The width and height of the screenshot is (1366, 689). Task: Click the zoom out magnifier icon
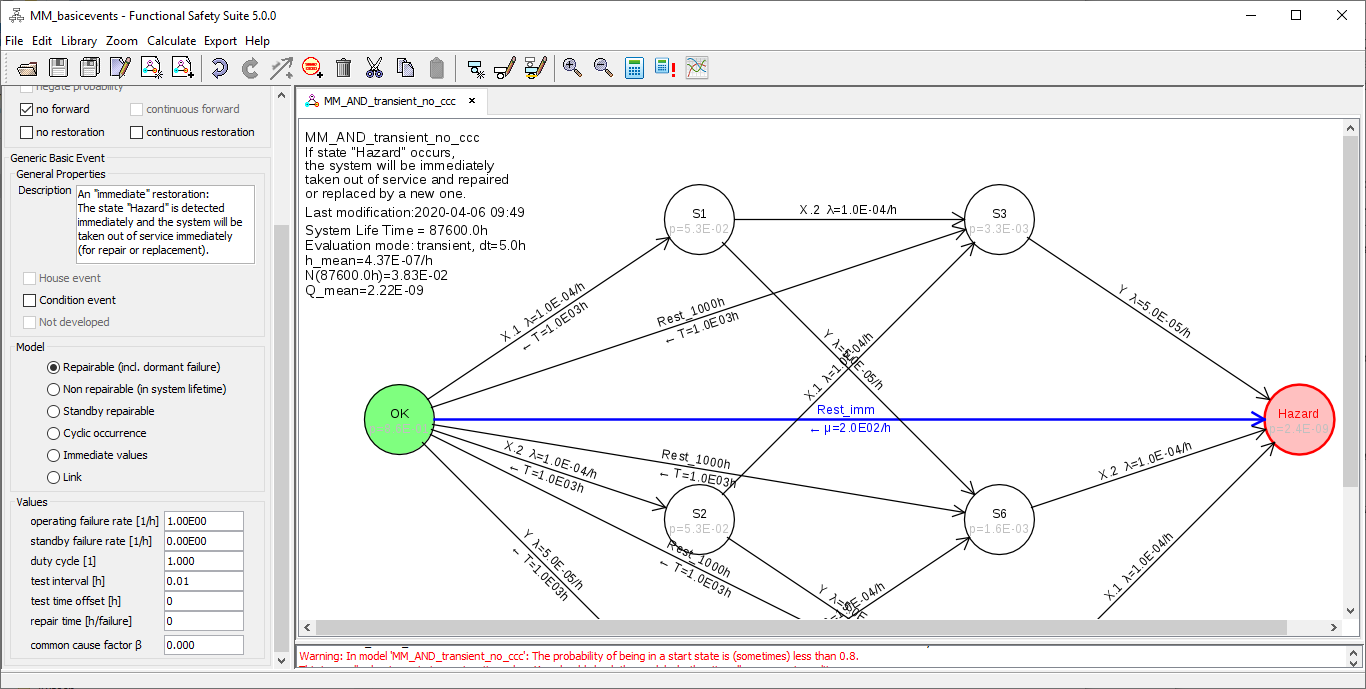click(x=603, y=68)
